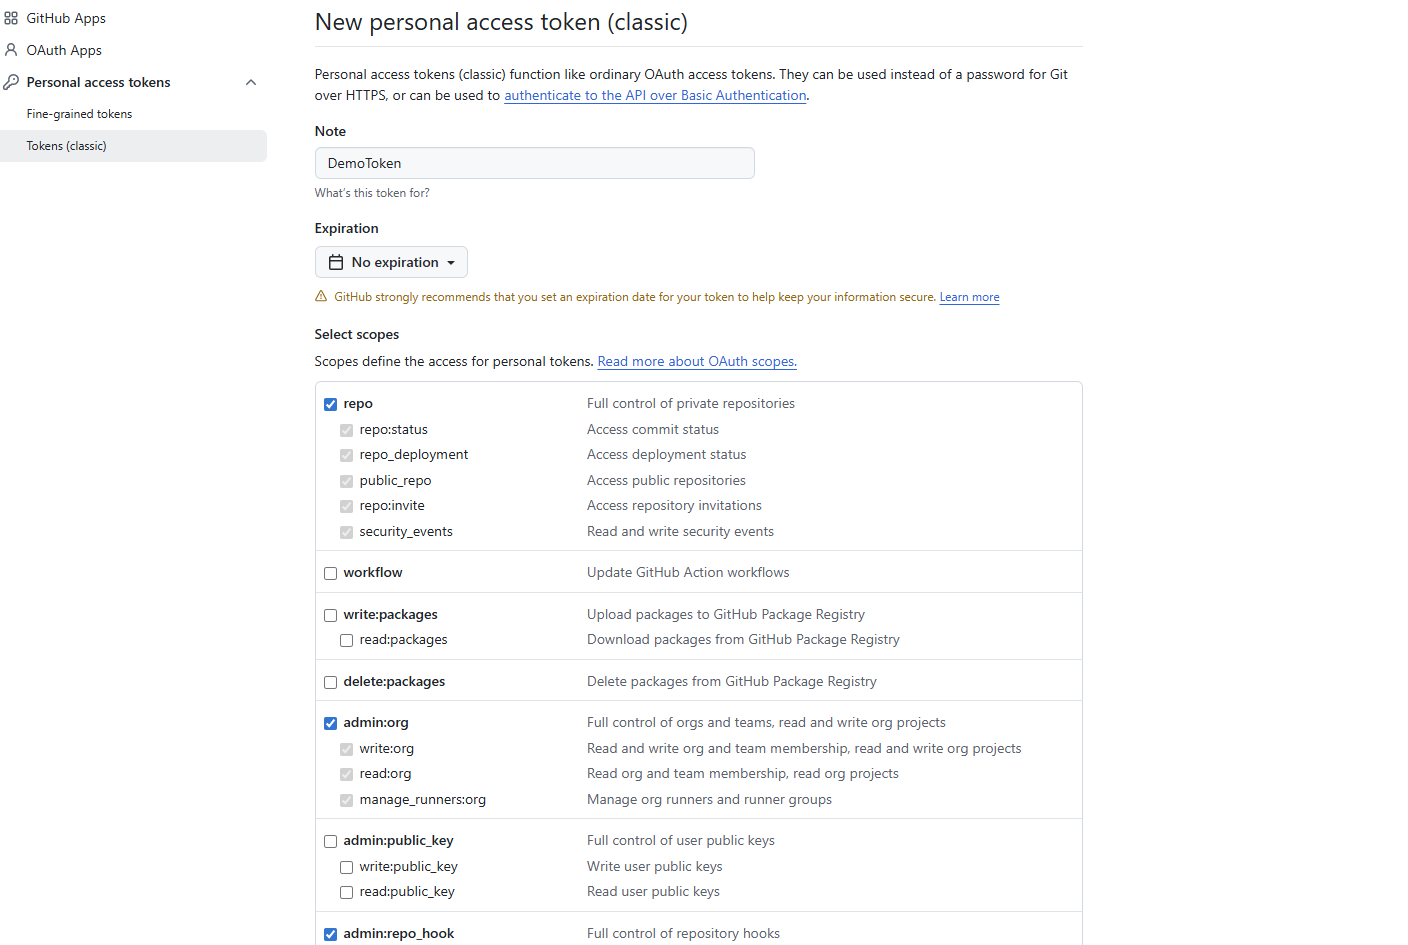Click the Personal access tokens key icon
1408x945 pixels.
tap(11, 81)
